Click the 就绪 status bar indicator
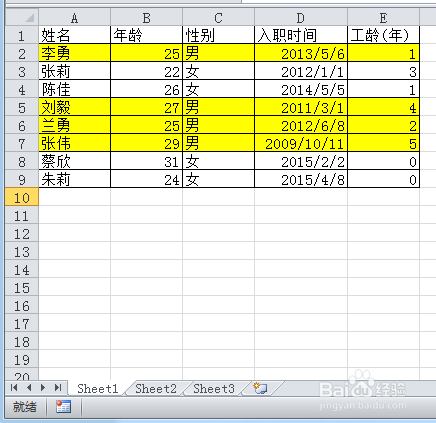Screen dimensions: 436x423 pyautogui.click(x=25, y=407)
